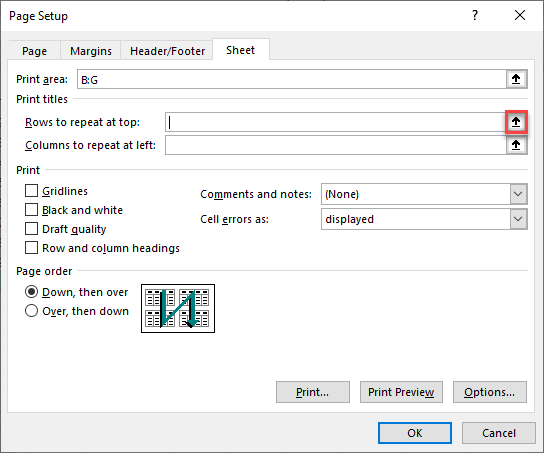
Task: Click the Print Preview button
Action: point(401,392)
